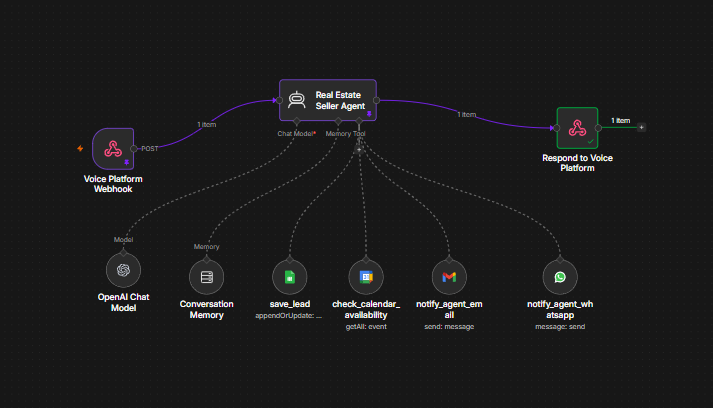Click the 'Real Estate Seller Agent' title text
This screenshot has width=713, height=408.
(340, 100)
